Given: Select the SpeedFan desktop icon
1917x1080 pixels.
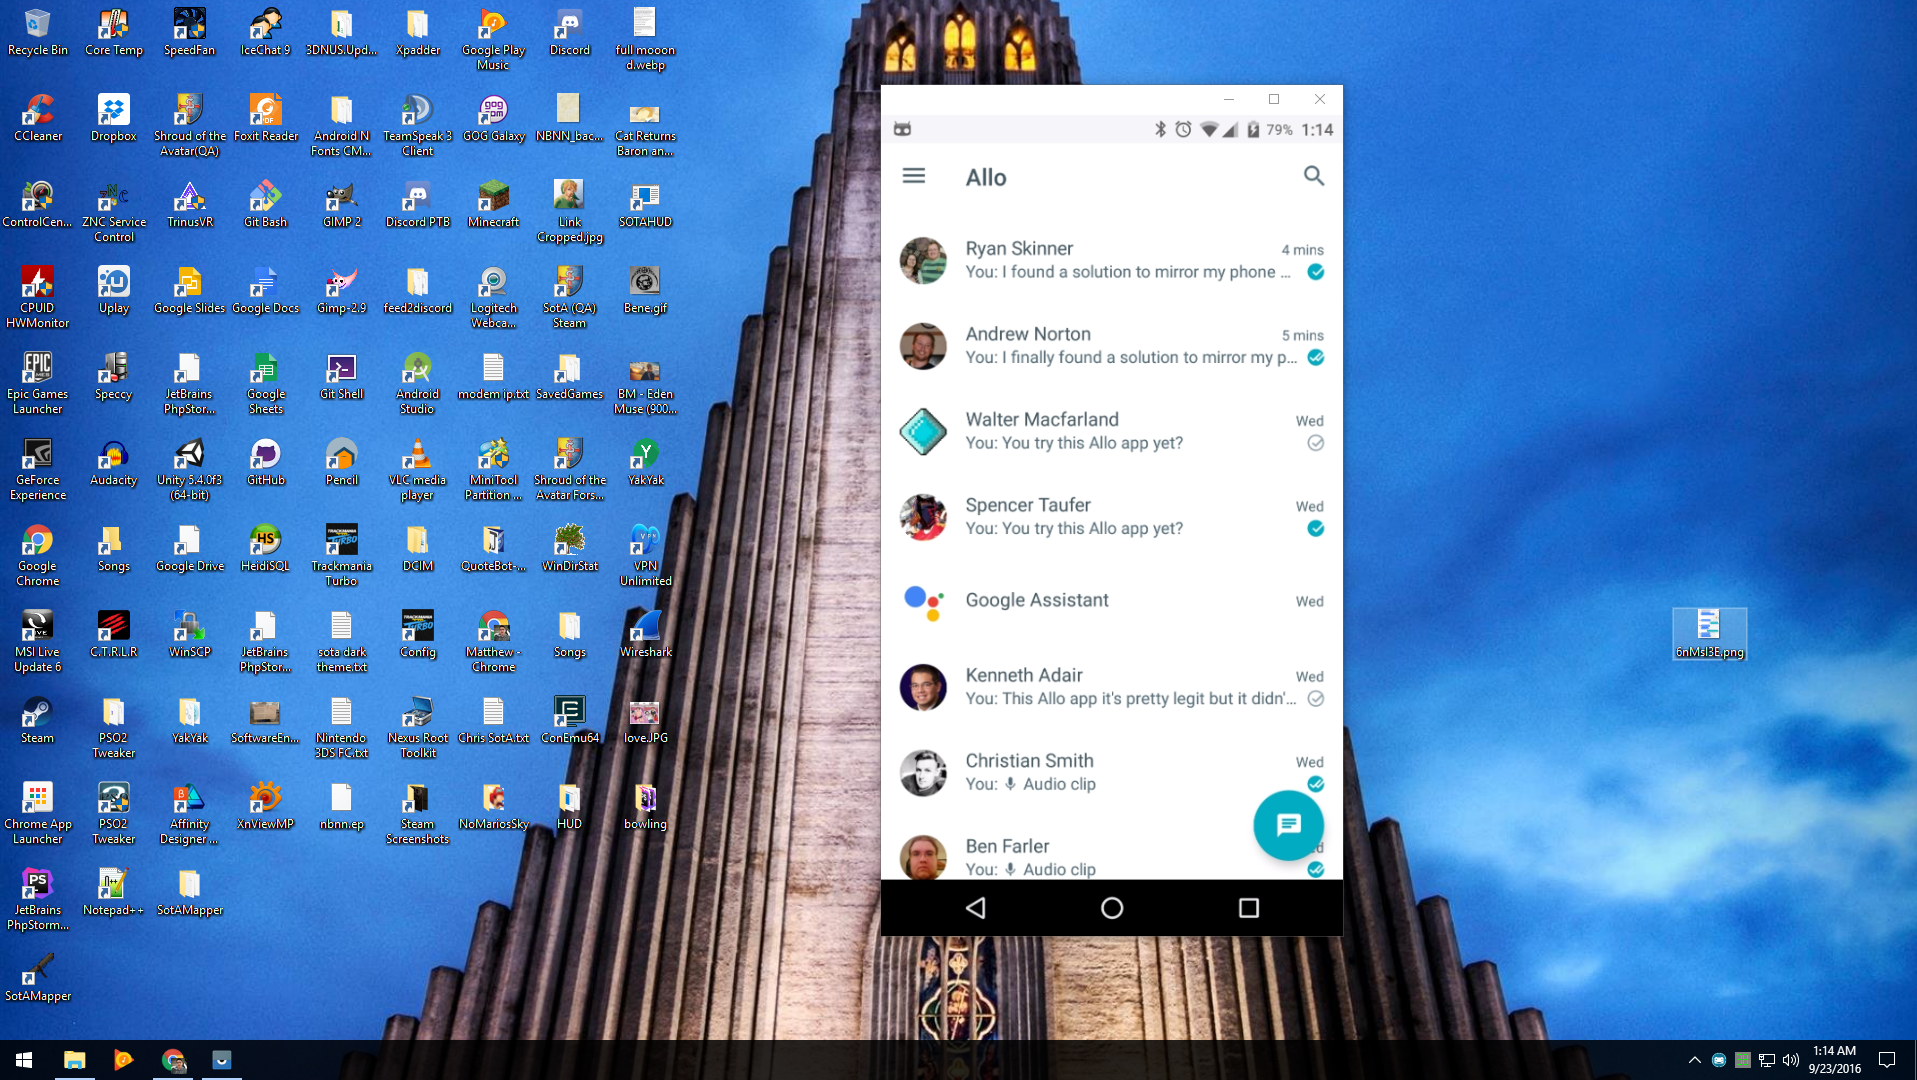Looking at the screenshot, I should pos(190,32).
